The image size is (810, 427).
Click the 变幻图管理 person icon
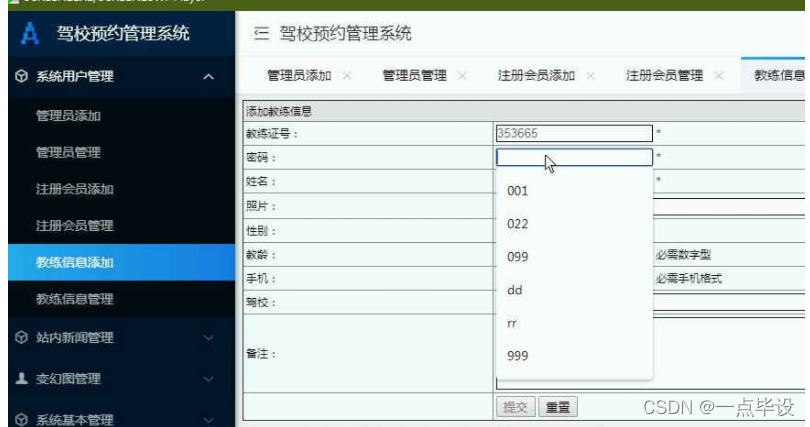click(21, 378)
